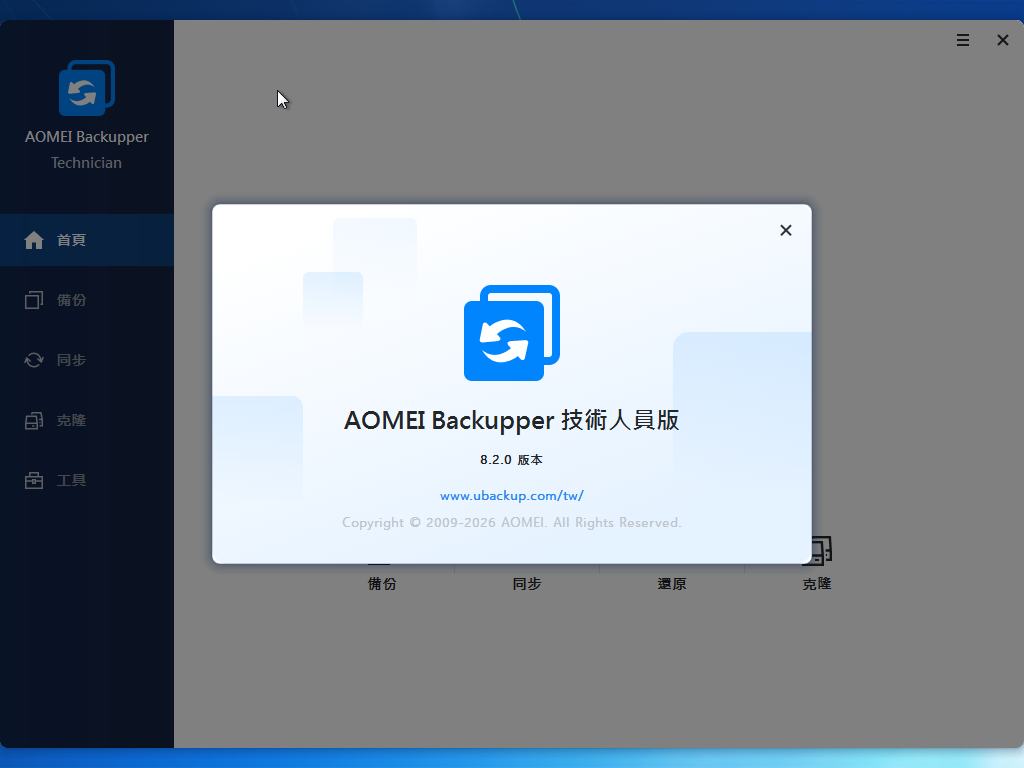
Task: Click the Technician label in sidebar
Action: [x=87, y=163]
